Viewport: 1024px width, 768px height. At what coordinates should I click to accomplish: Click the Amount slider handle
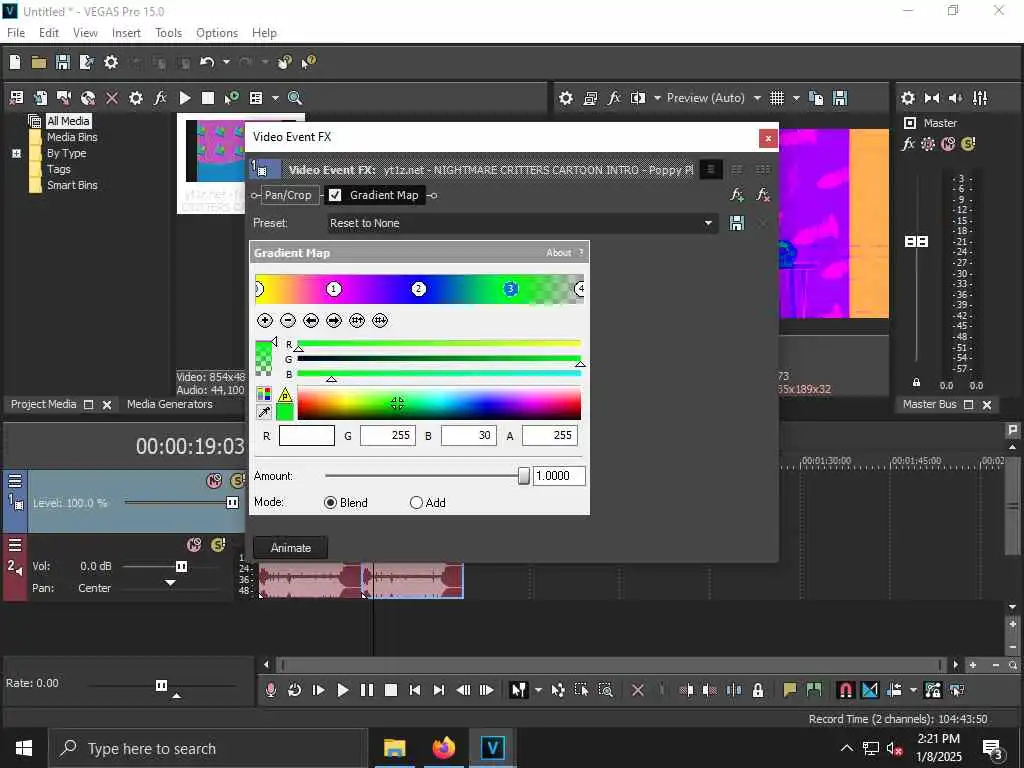click(523, 476)
